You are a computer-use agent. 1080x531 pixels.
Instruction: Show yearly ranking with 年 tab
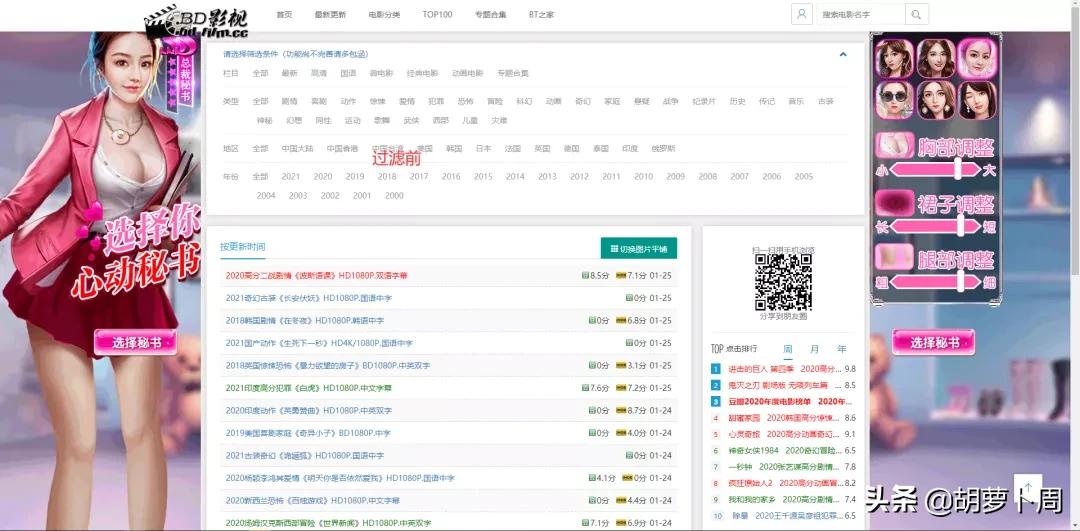click(x=842, y=349)
